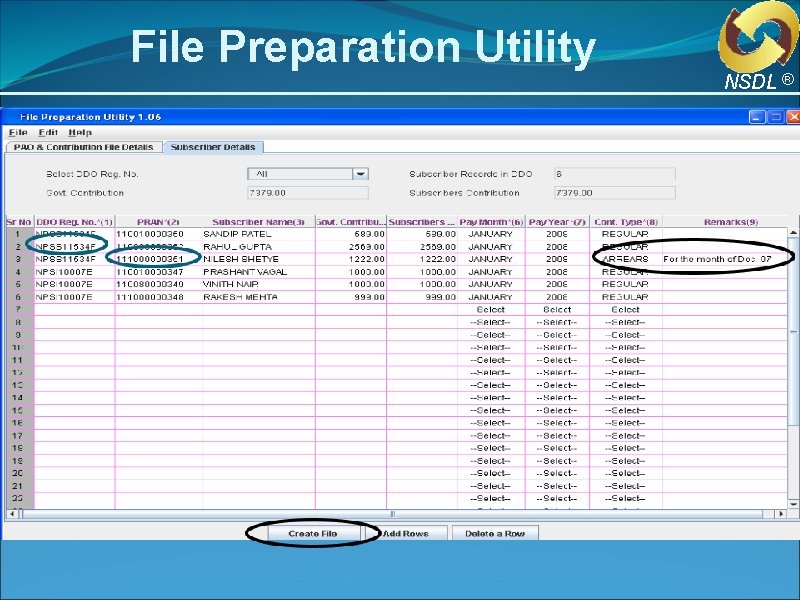Click REGULAR type for RAKESH MEHTA row
The height and width of the screenshot is (600, 800).
626,297
